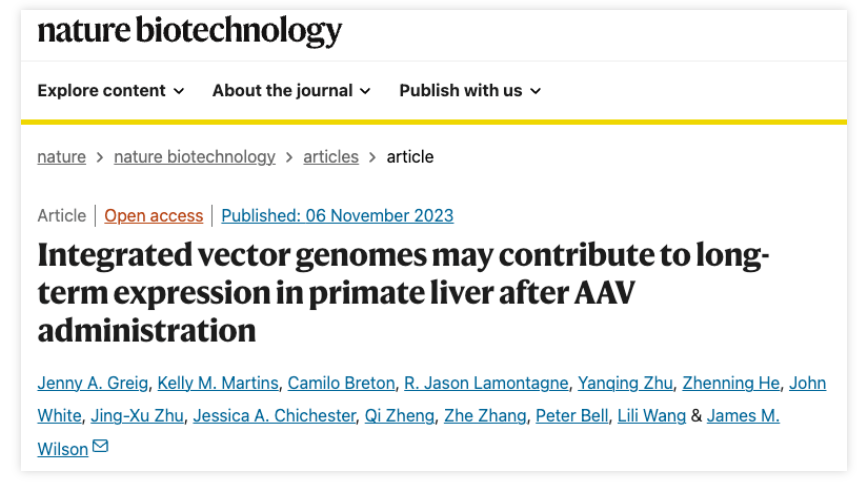This screenshot has height=484, width=867.
Task: Open author Kelly M. Martins profile
Action: (x=218, y=383)
